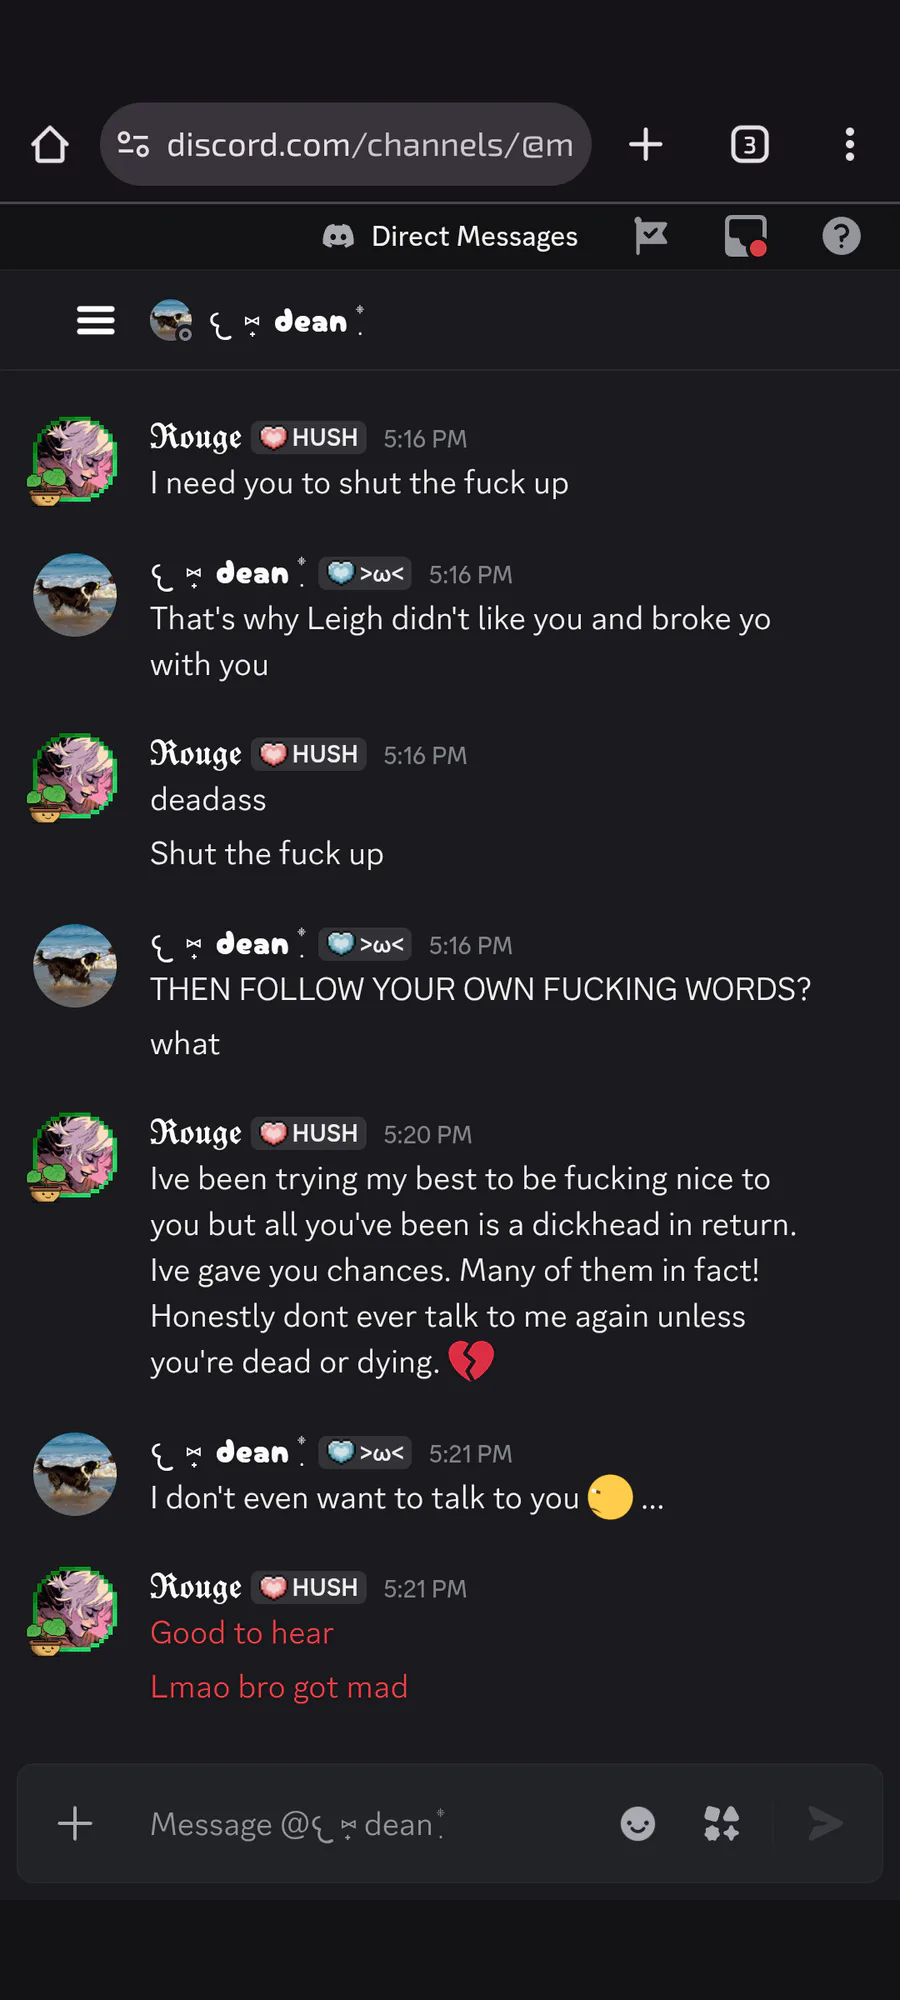
Task: Open the Discord help question mark
Action: (x=841, y=237)
